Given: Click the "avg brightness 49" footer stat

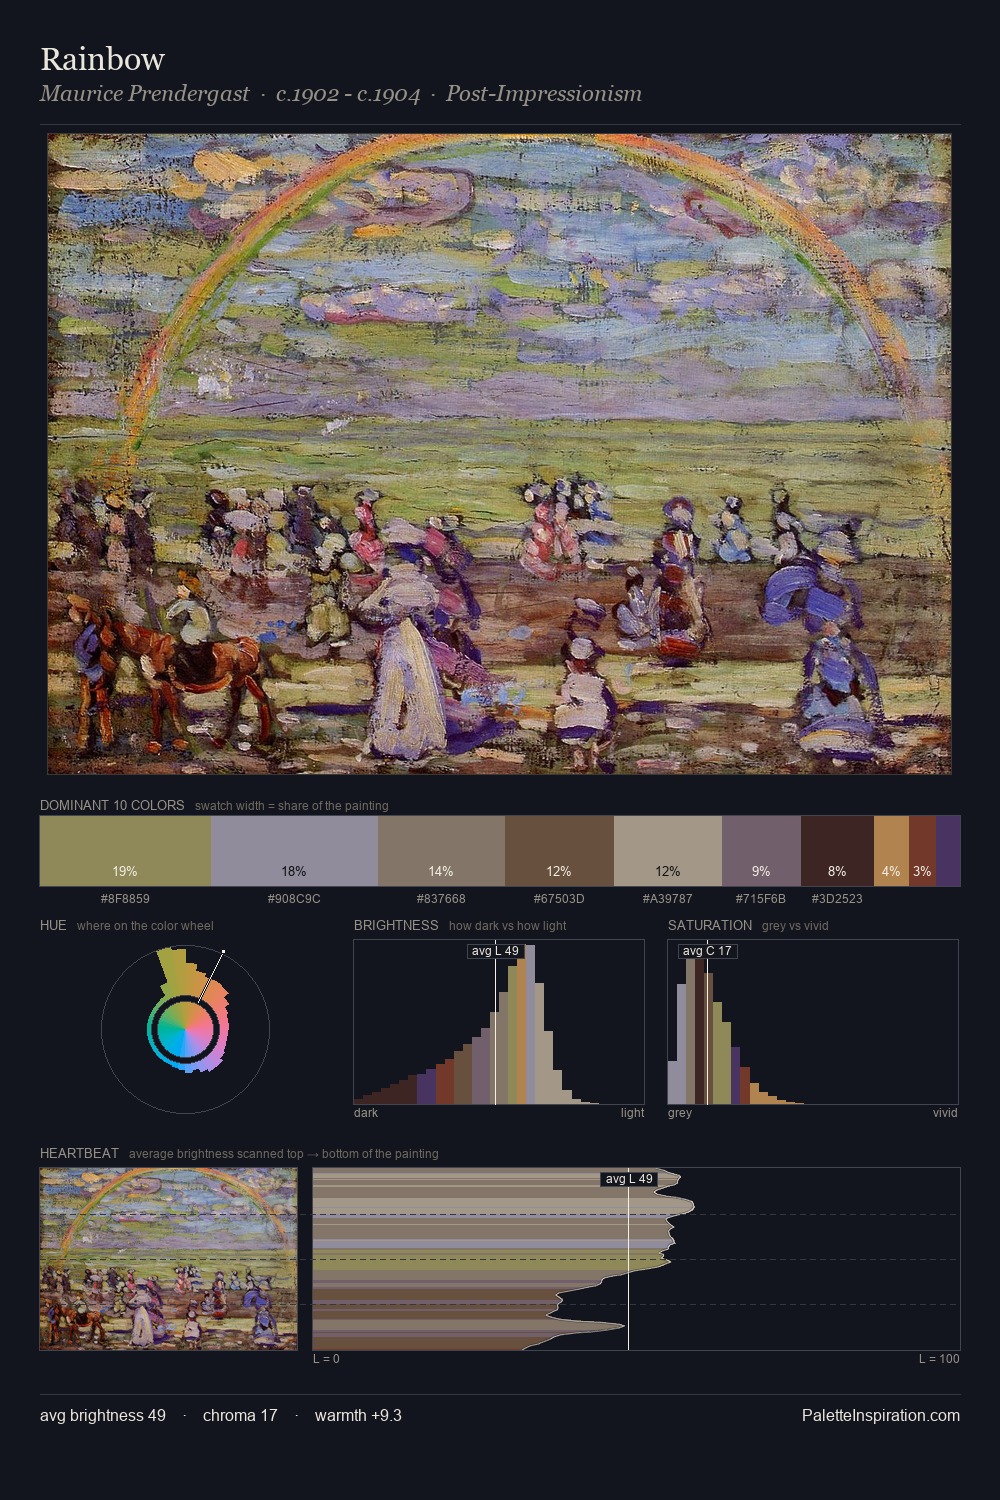Looking at the screenshot, I should pyautogui.click(x=103, y=1415).
